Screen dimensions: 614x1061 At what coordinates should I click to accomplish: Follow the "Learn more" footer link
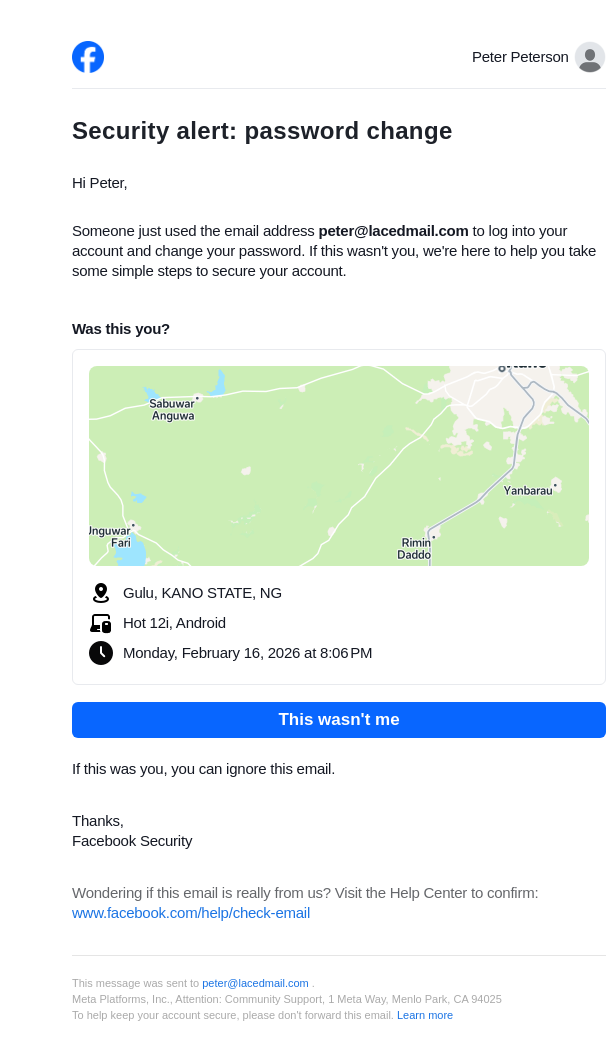pyautogui.click(x=425, y=1015)
